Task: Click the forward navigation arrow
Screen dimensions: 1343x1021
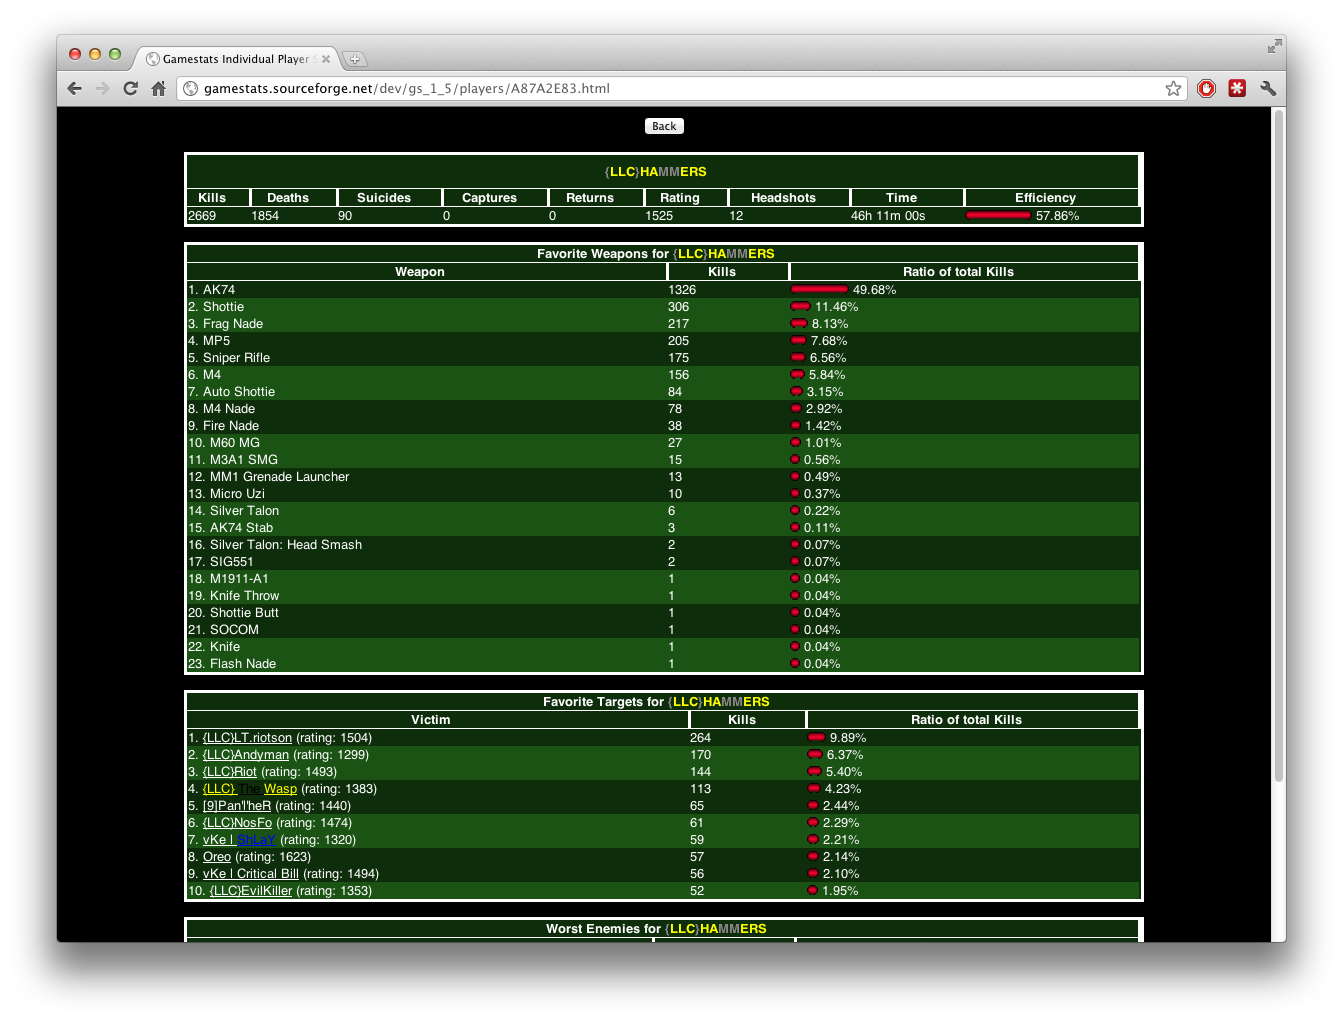Action: [x=102, y=88]
